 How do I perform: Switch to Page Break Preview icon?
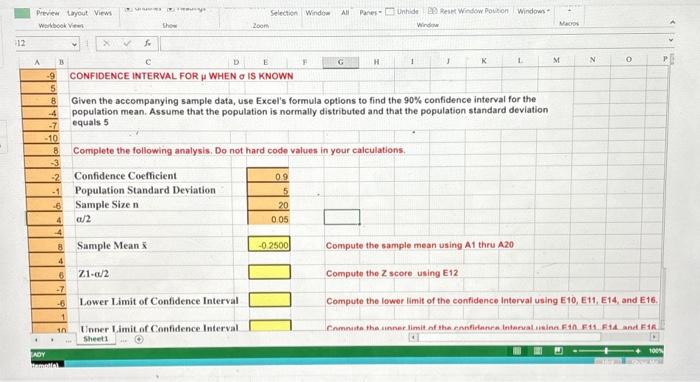tap(558, 351)
